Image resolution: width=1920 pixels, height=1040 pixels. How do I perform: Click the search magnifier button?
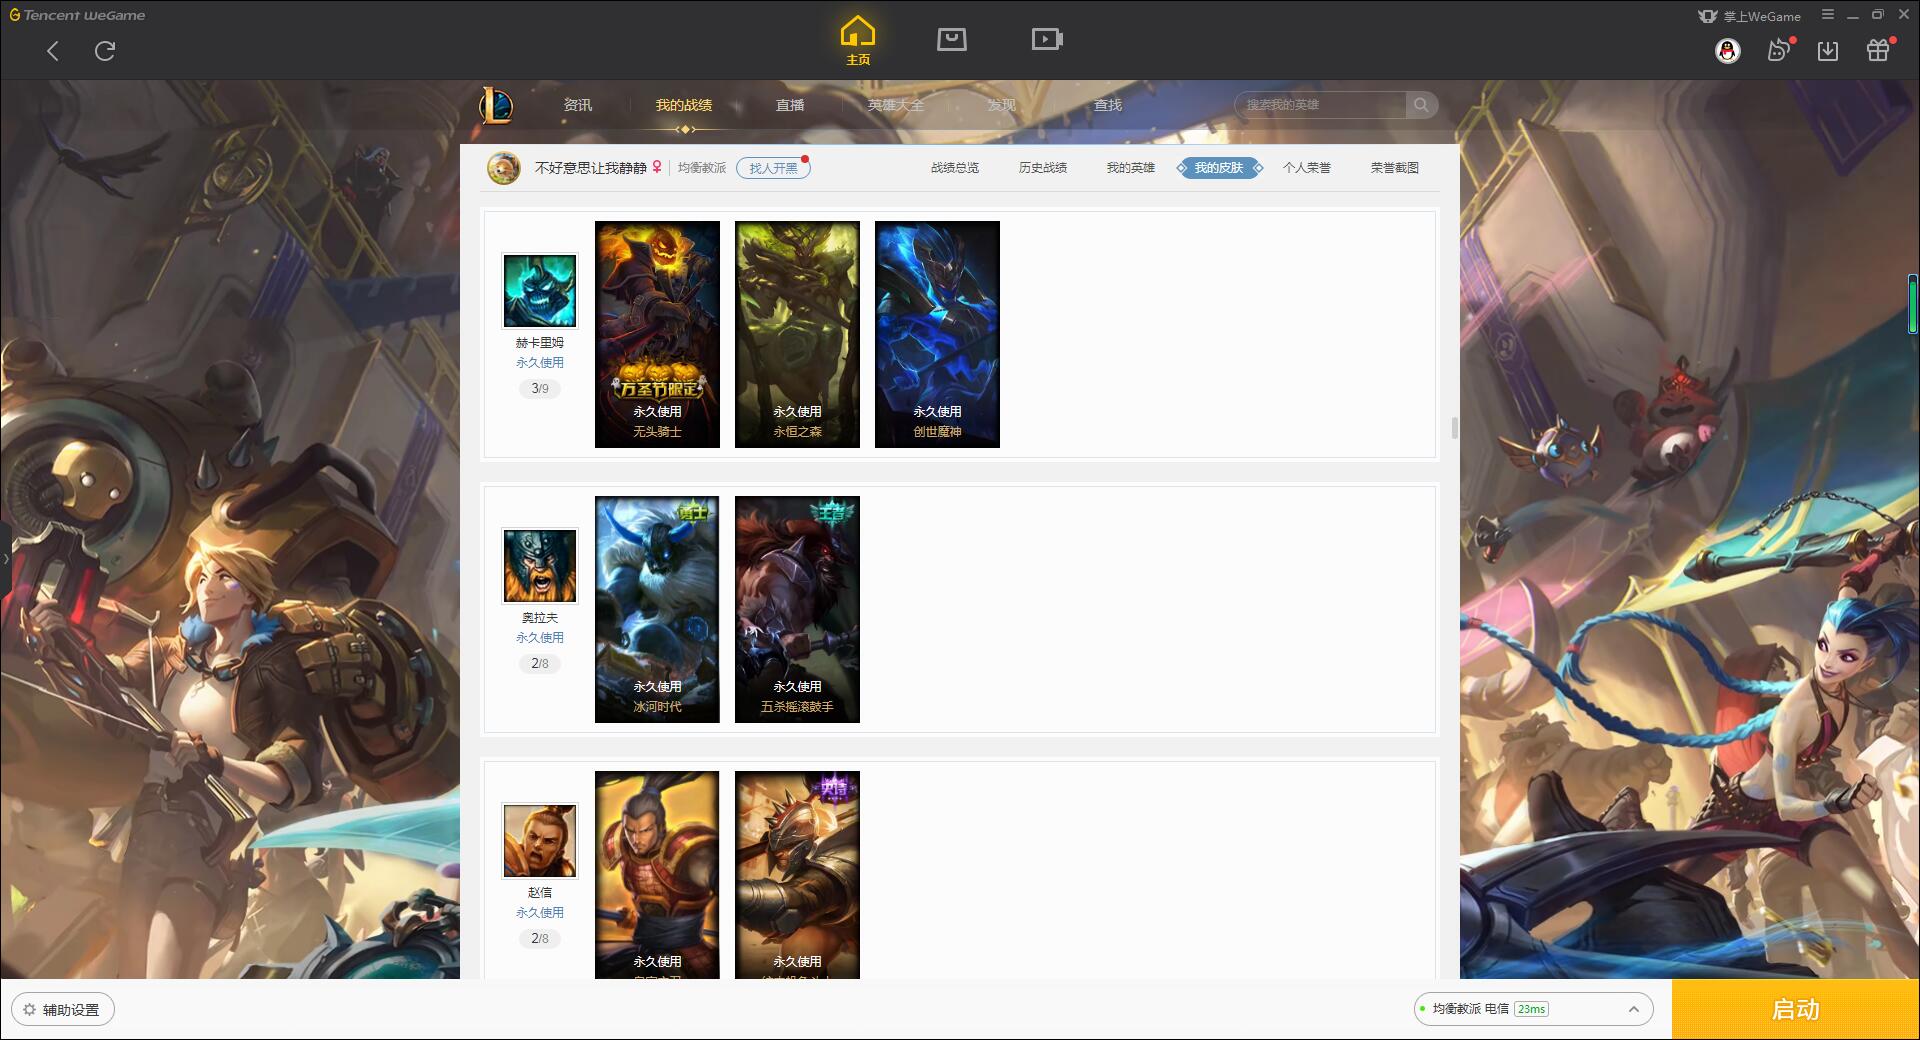pyautogui.click(x=1421, y=105)
